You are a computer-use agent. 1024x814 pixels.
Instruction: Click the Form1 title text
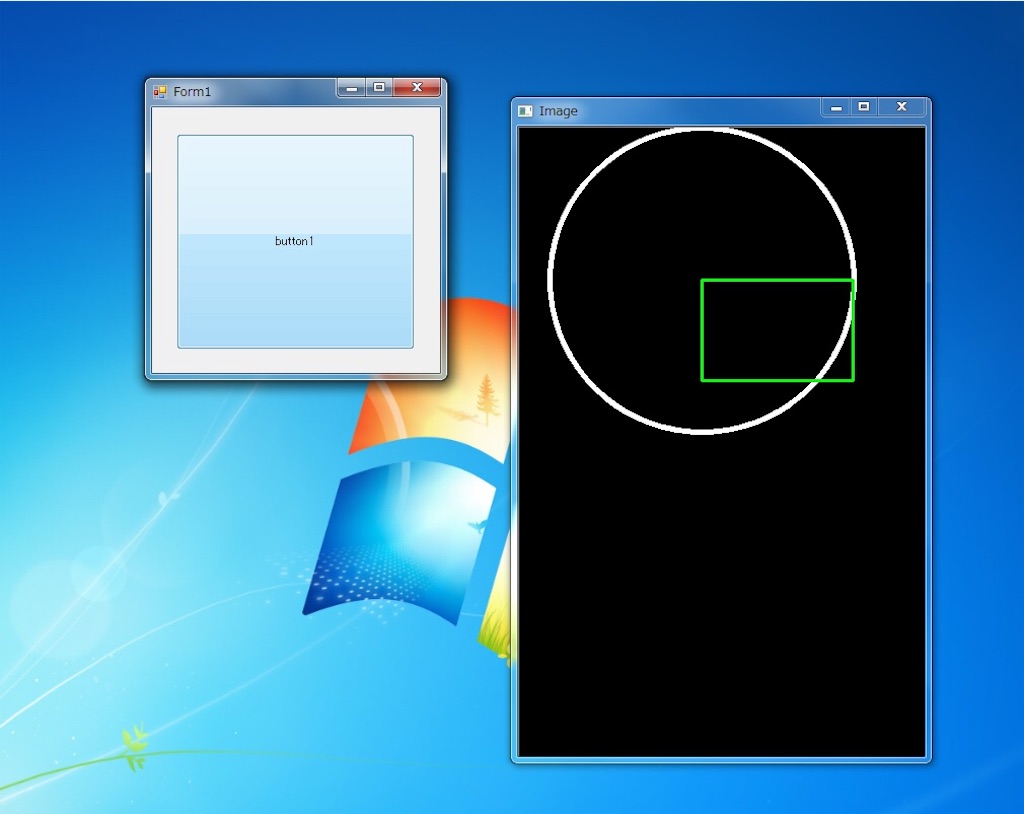[192, 92]
